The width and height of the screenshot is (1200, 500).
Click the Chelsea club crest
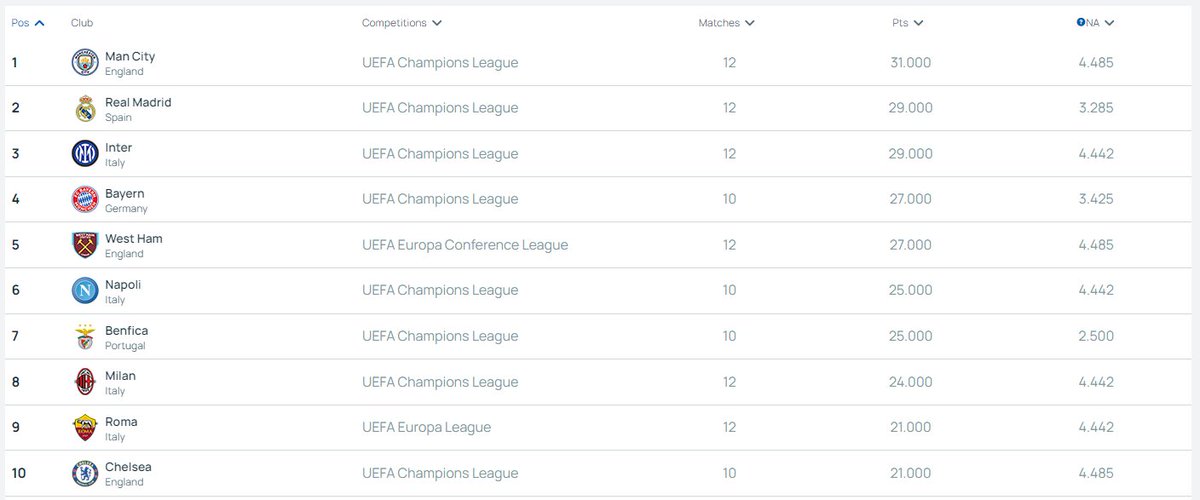click(x=85, y=473)
